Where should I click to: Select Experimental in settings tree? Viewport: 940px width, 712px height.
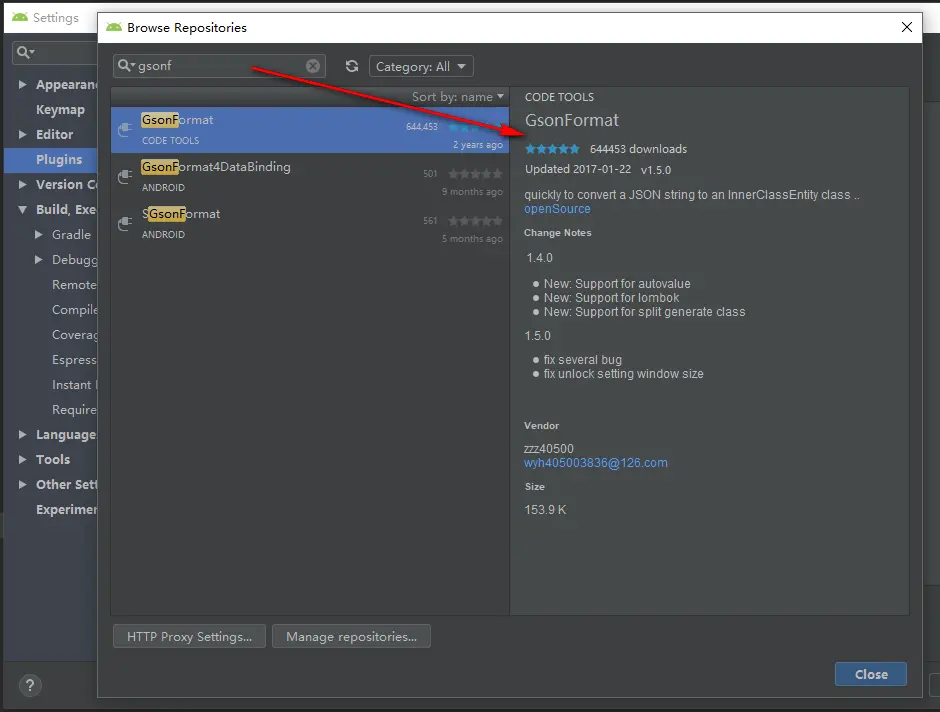(66, 509)
